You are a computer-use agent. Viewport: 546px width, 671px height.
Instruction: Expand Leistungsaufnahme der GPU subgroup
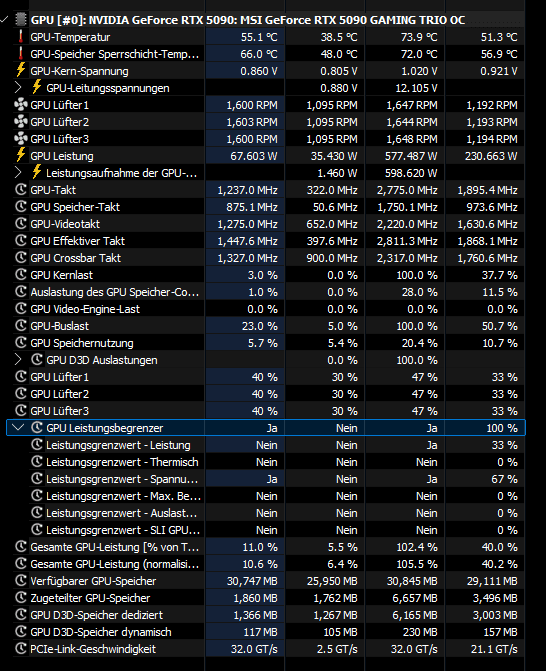coord(18,173)
